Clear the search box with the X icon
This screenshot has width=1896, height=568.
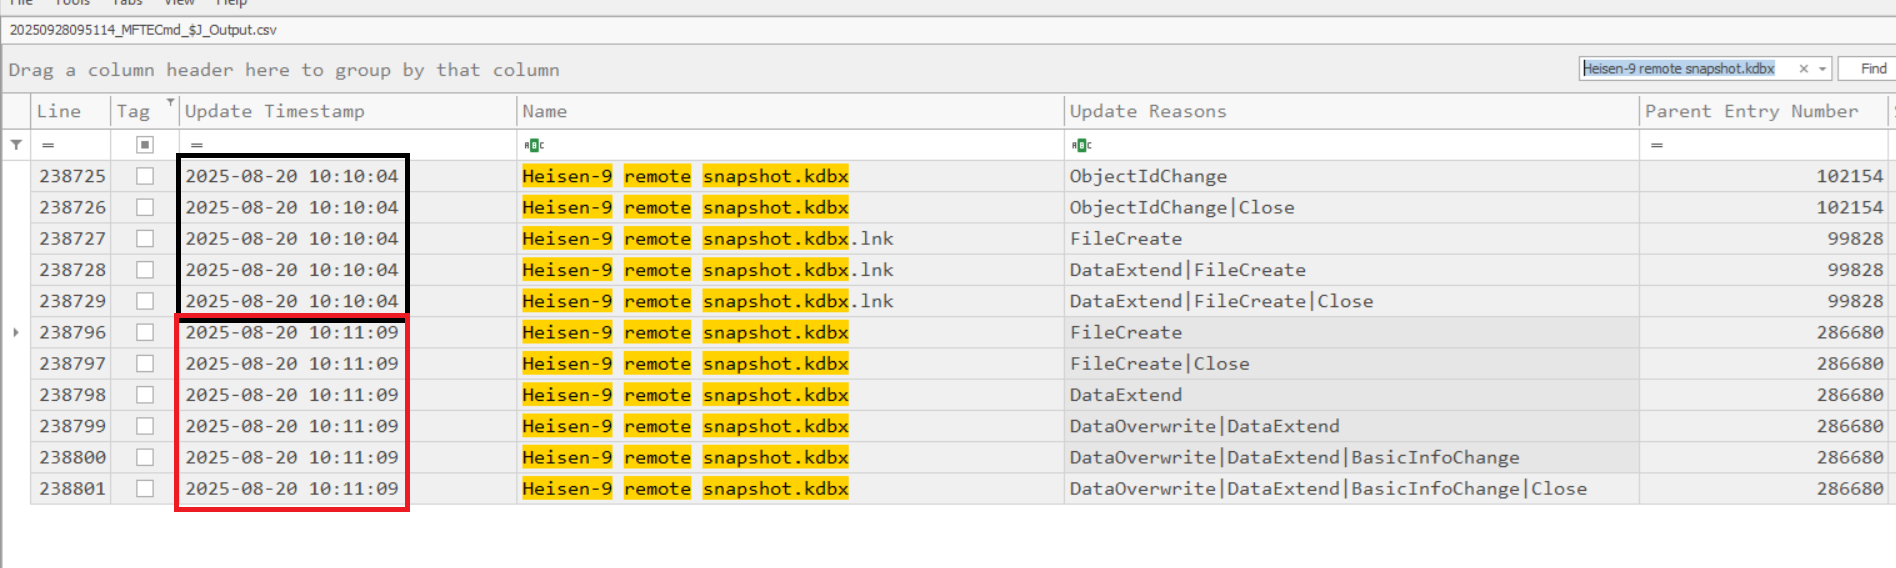click(x=1803, y=69)
